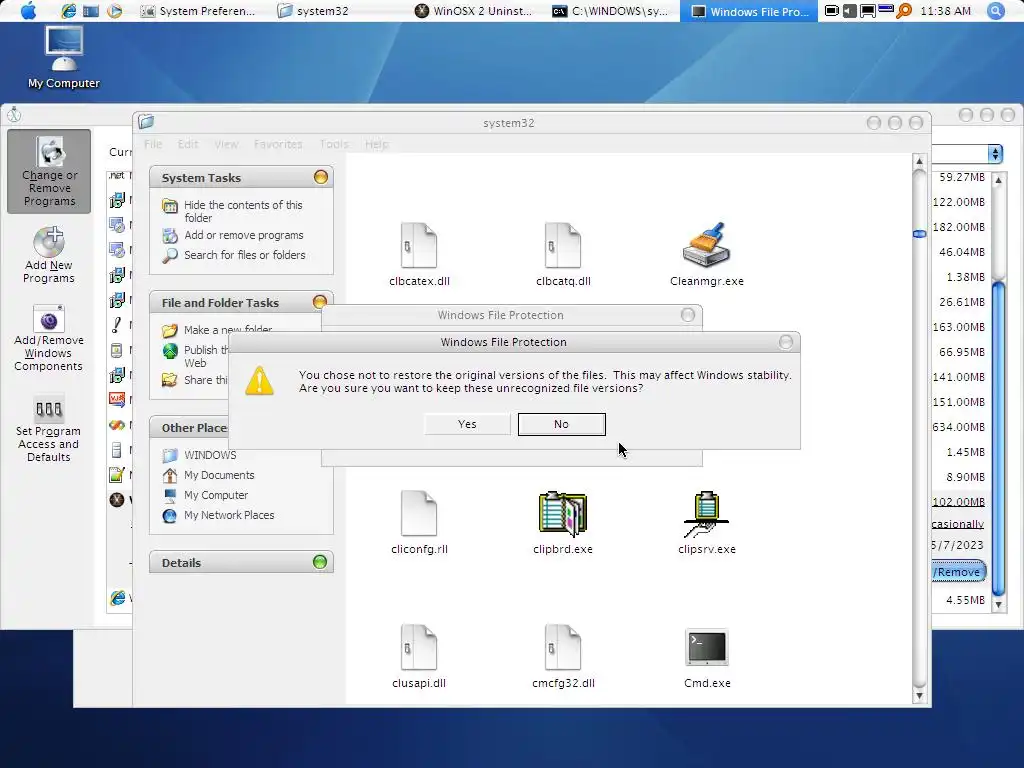The width and height of the screenshot is (1024, 768).
Task: Click the Add/Remove Programs list scrollbar thumb
Action: coord(998,436)
